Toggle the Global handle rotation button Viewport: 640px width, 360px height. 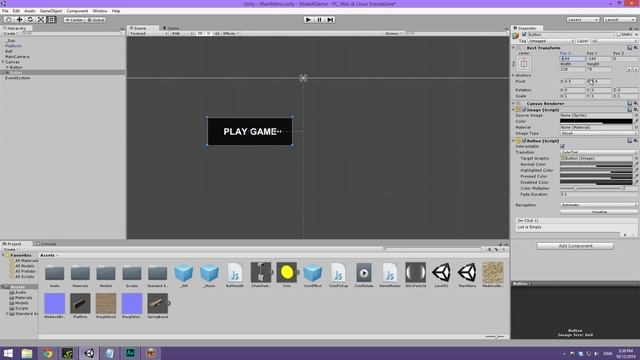(x=96, y=20)
